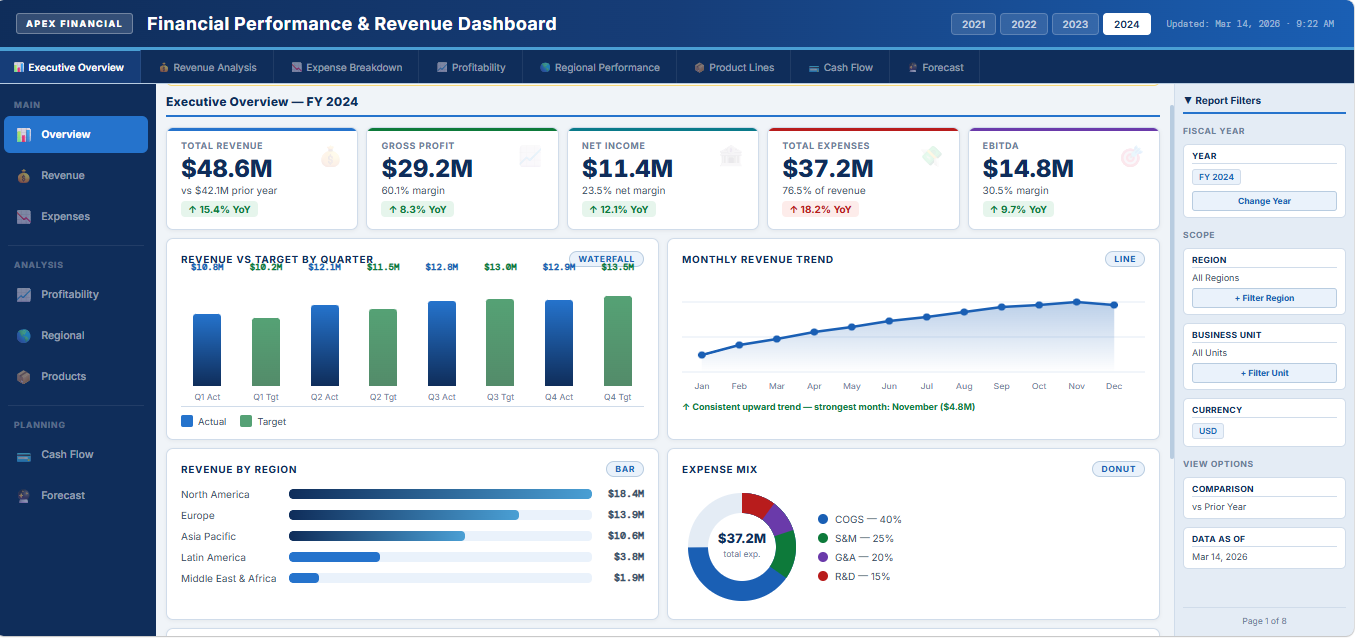Click the red 18.2% YoY expenses badge
1356x639 pixels.
click(820, 209)
